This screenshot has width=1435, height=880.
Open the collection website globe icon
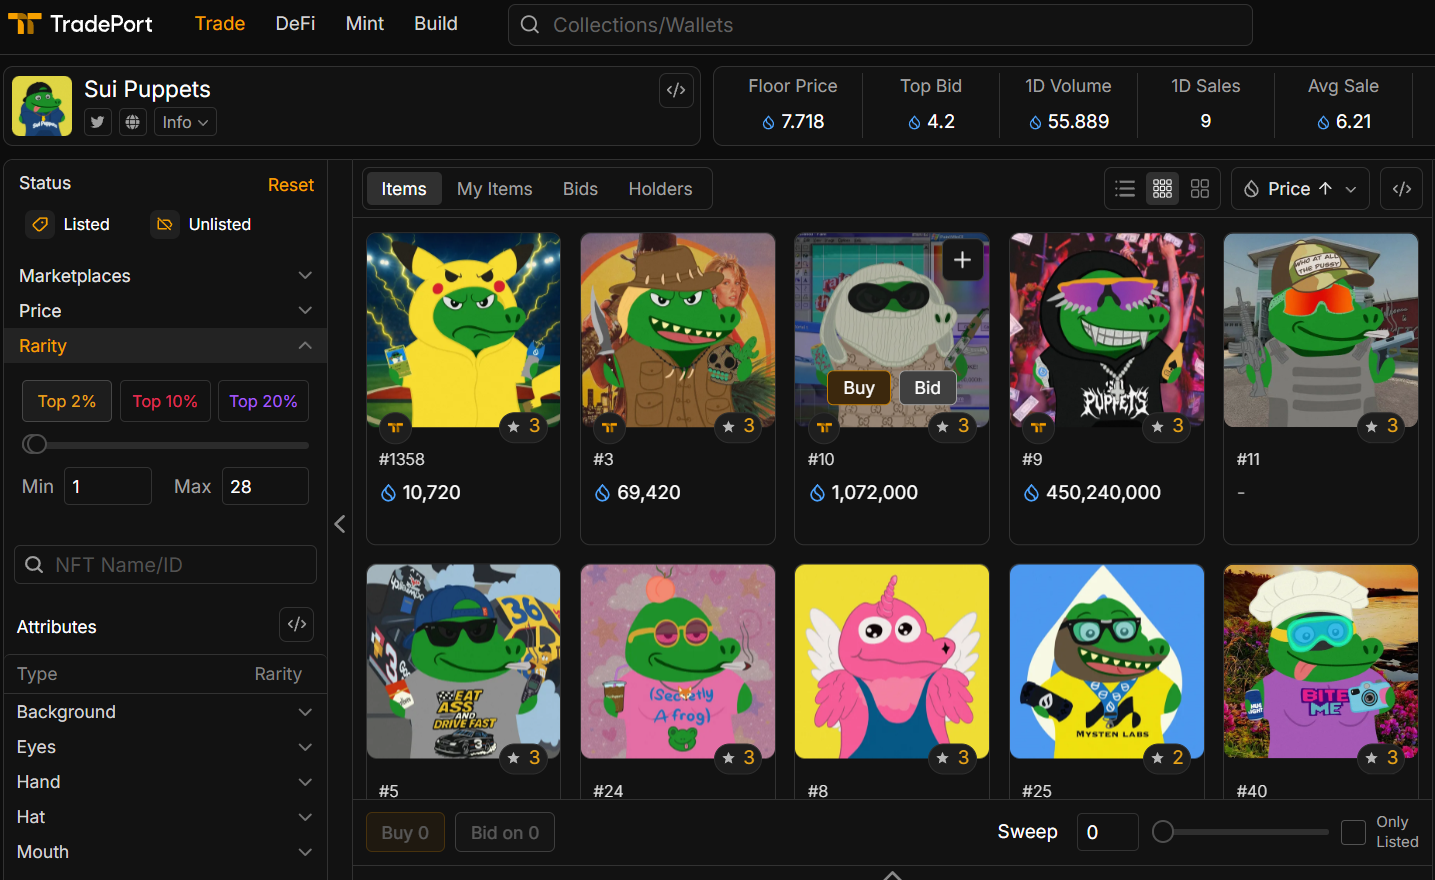132,122
